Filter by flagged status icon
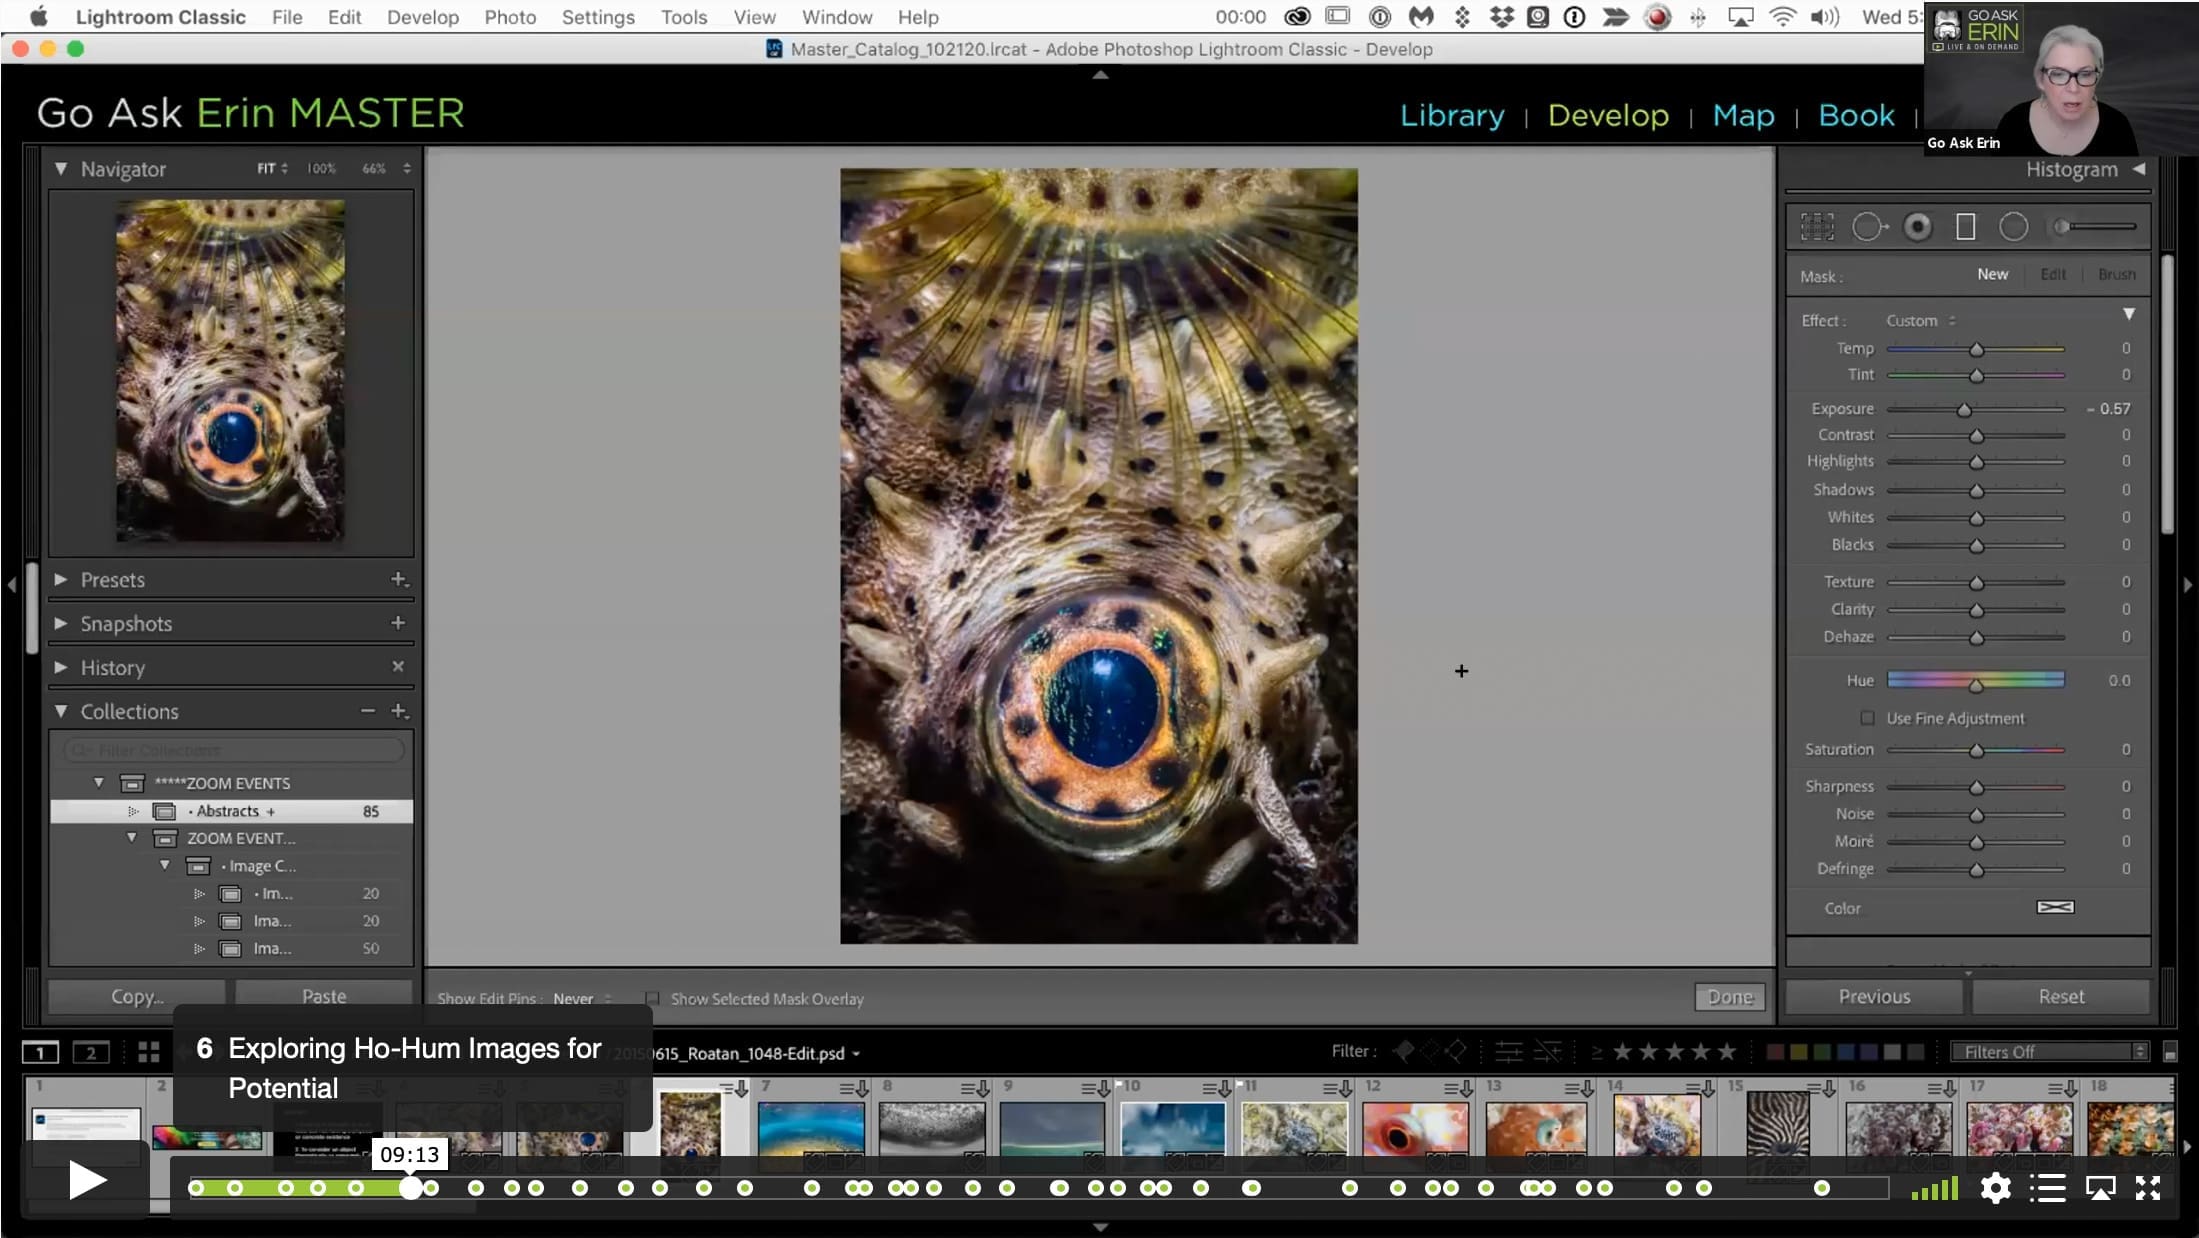The image size is (2199, 1238). click(x=1404, y=1051)
